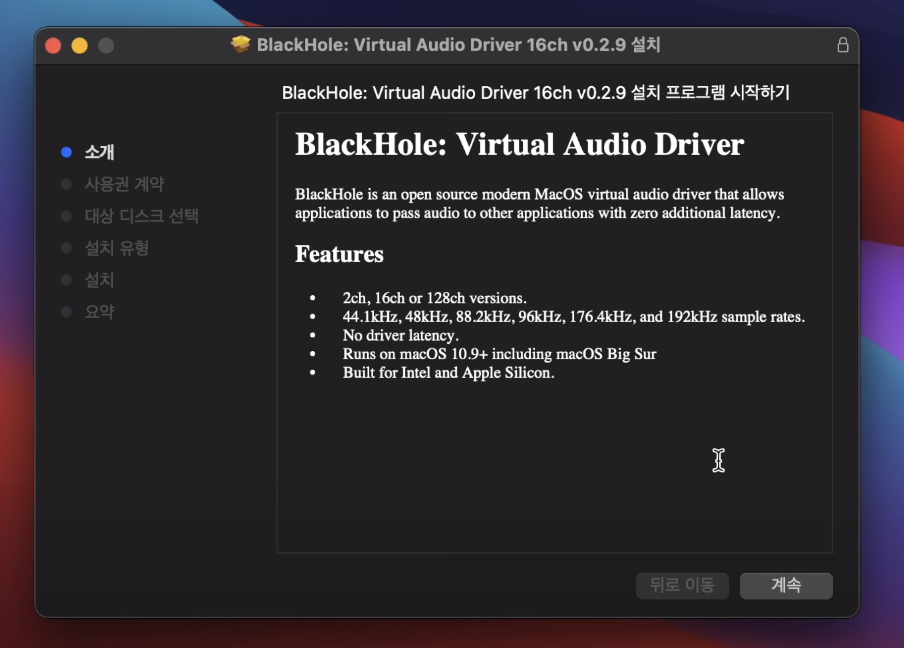The image size is (904, 648).
Task: Click the subtitle '설치 프로그램 시작하기' line
Action: click(x=536, y=92)
